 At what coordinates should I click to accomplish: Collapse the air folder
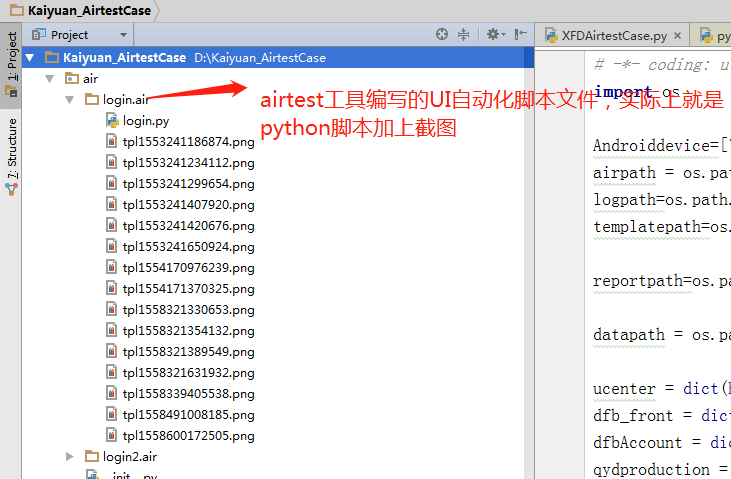[50, 78]
